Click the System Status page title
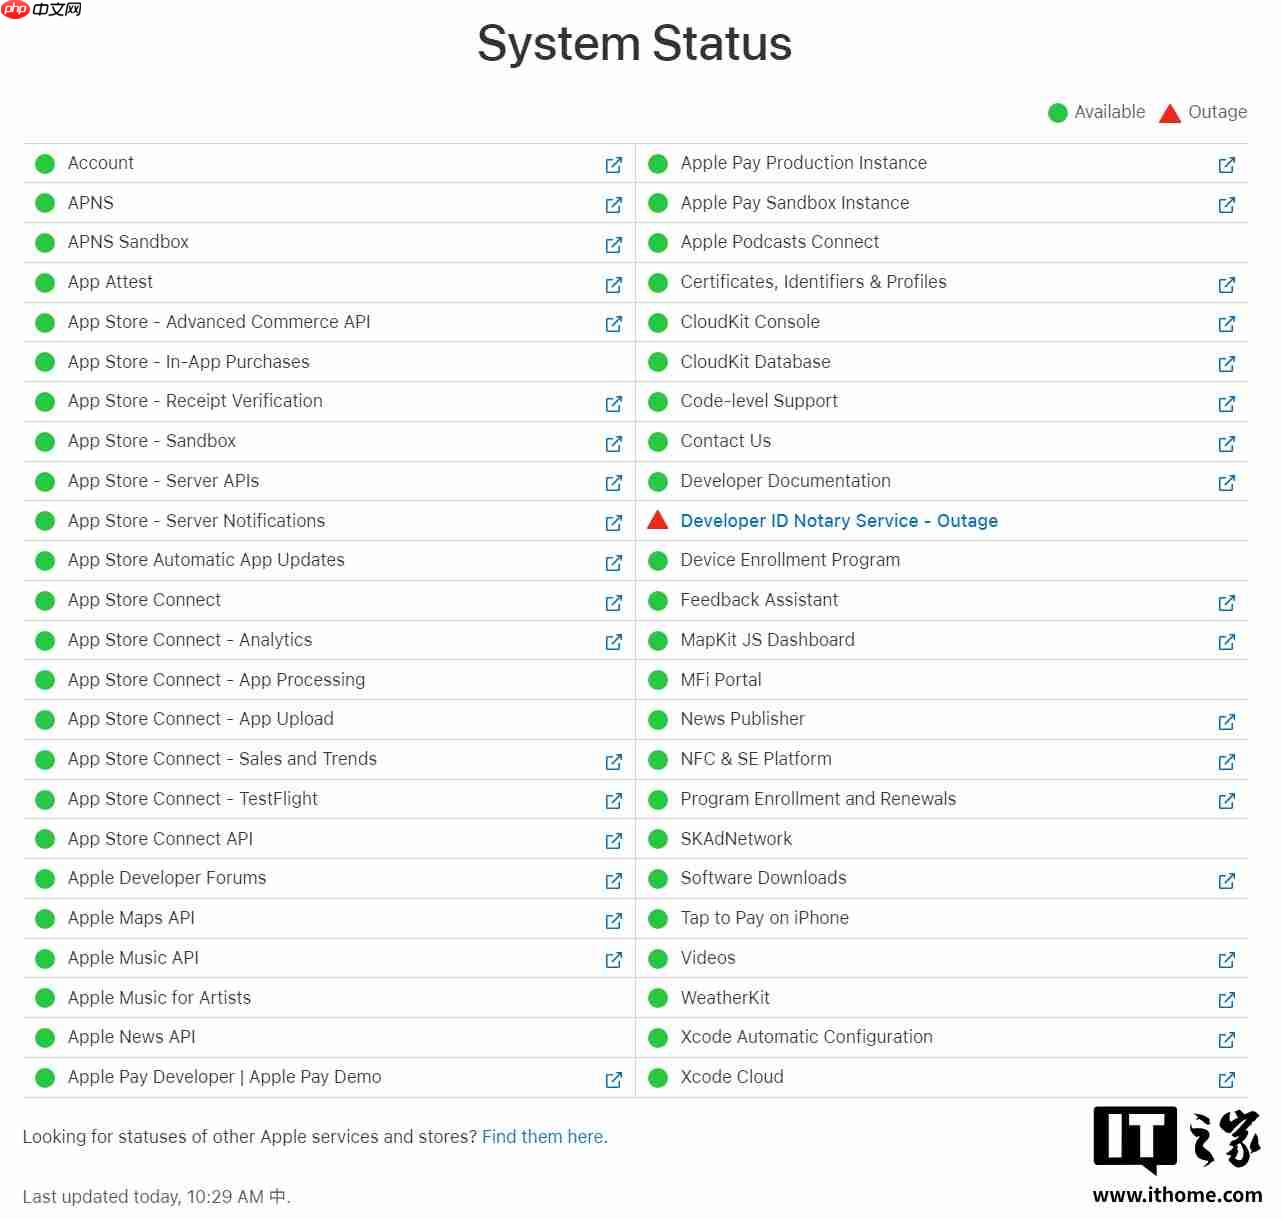 pos(634,44)
